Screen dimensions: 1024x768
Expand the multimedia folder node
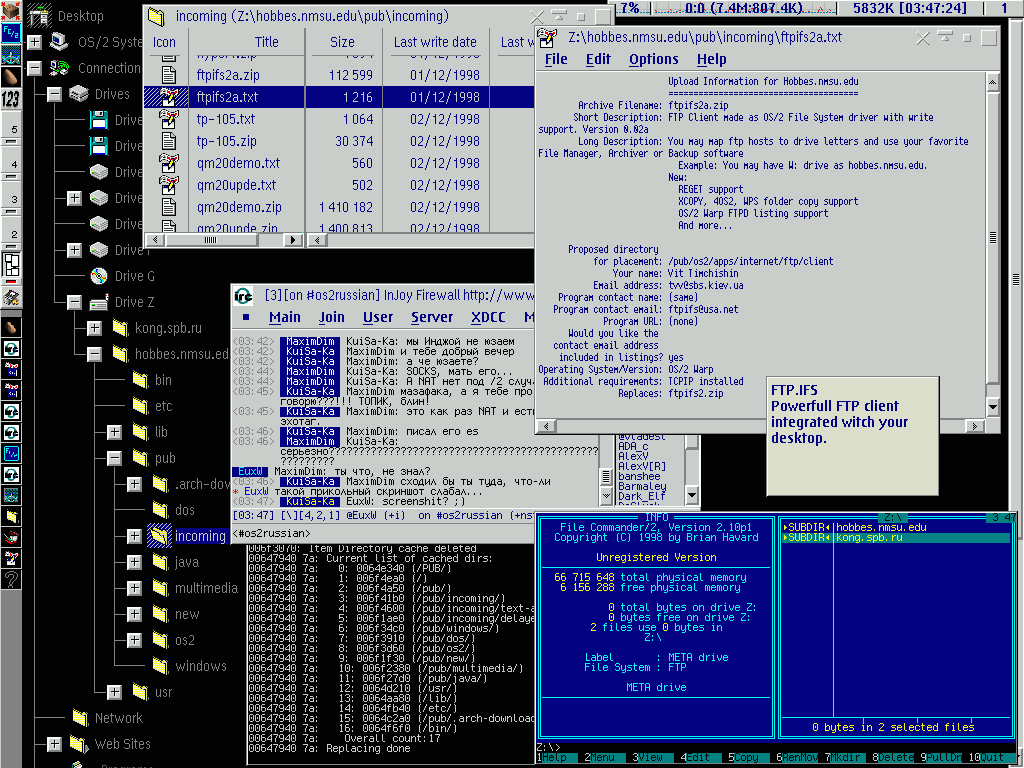coord(135,588)
